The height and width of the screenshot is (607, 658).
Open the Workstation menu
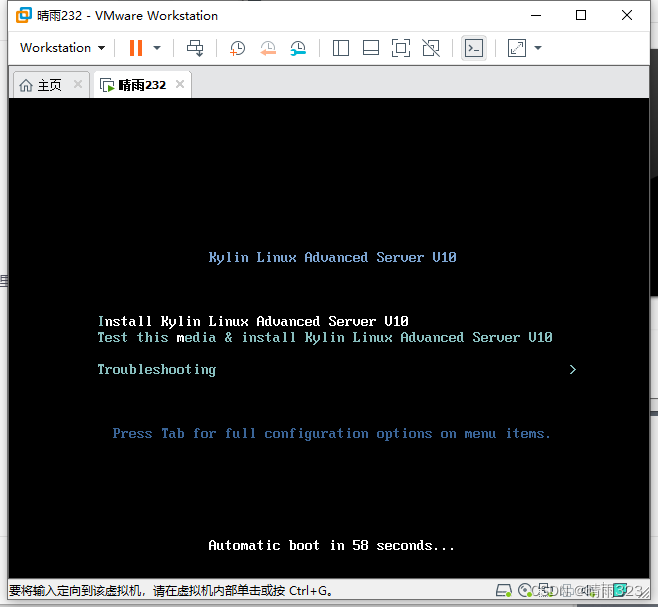click(62, 48)
